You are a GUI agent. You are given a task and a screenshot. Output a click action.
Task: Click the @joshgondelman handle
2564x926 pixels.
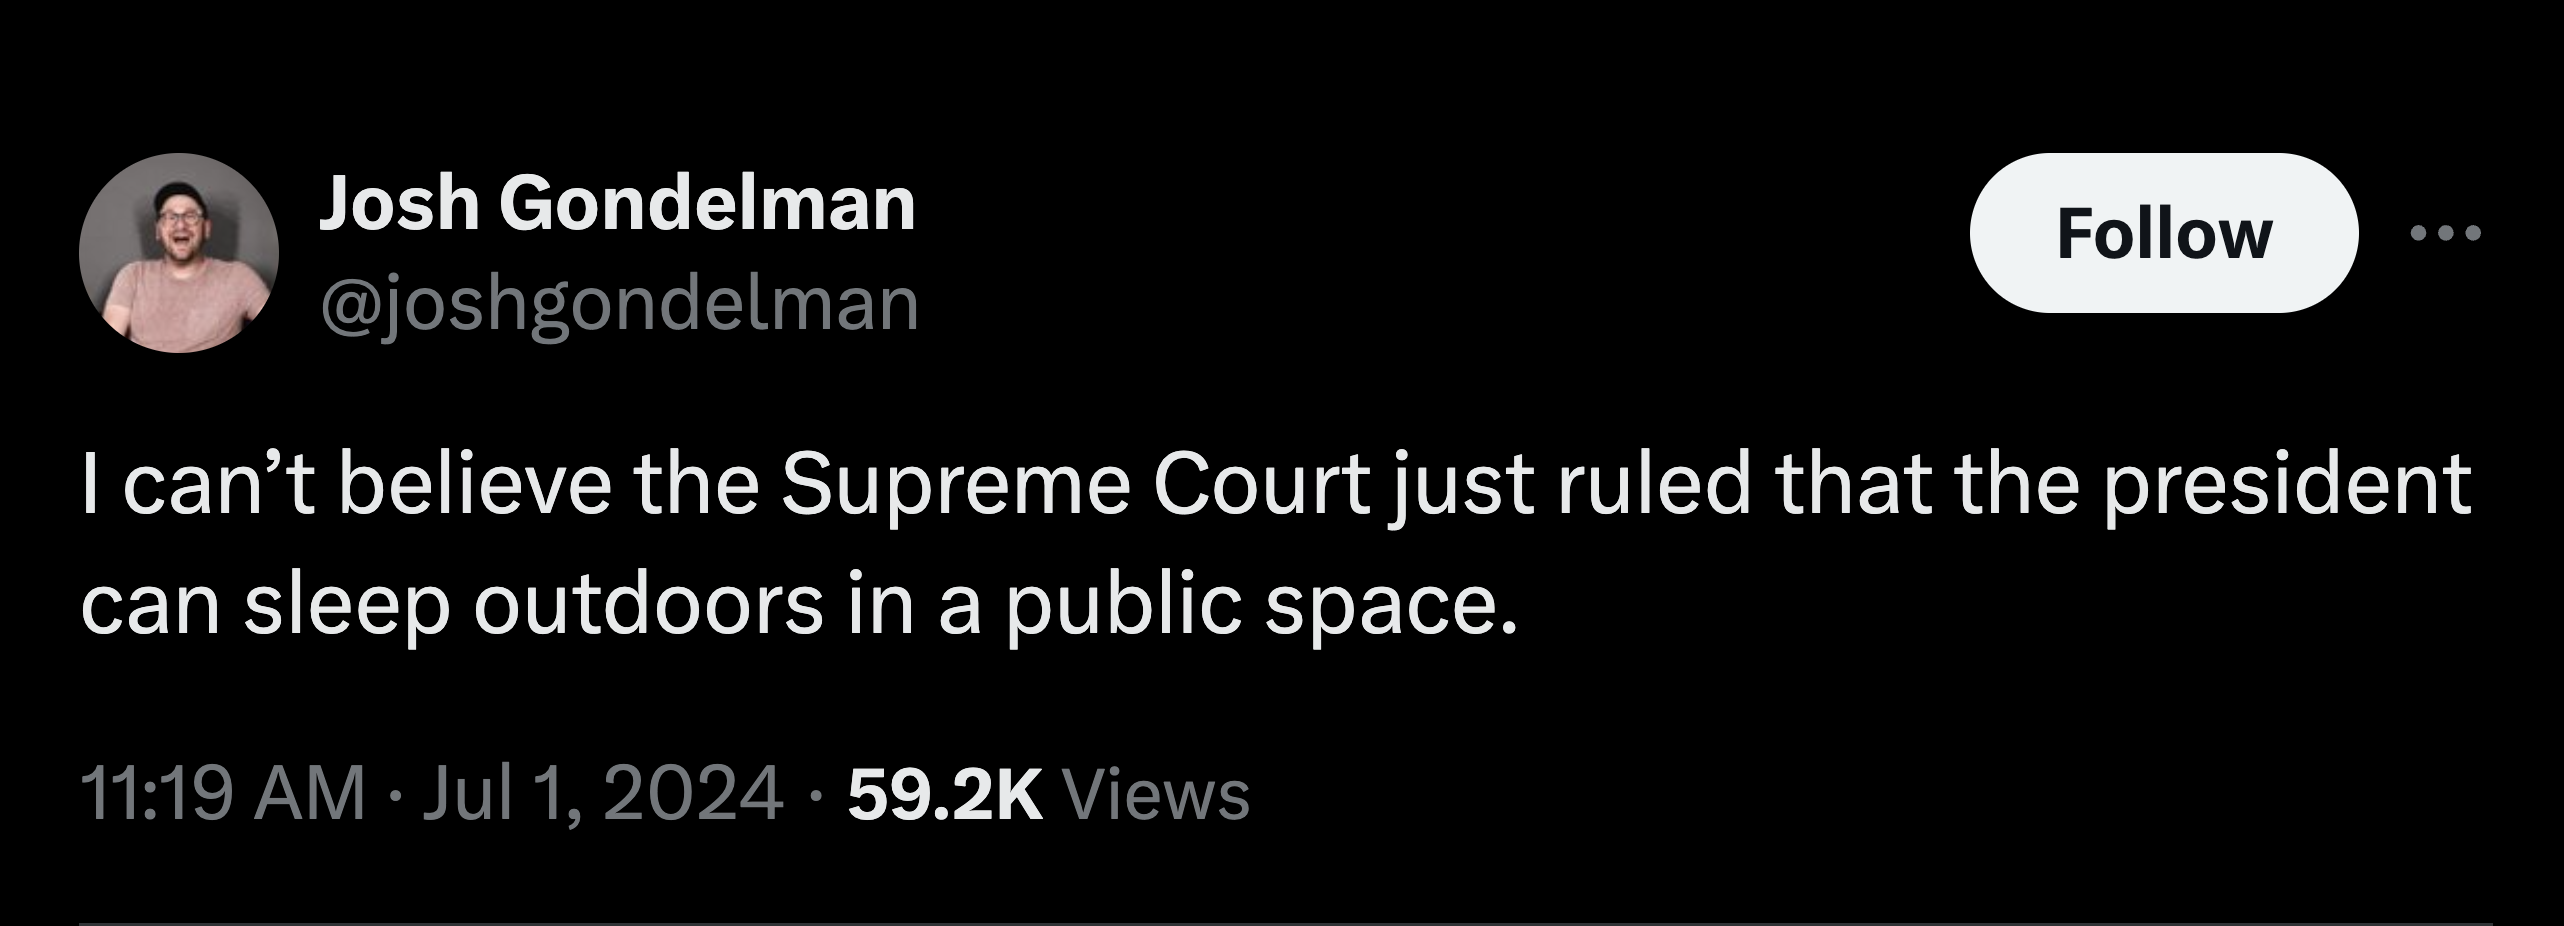619,304
